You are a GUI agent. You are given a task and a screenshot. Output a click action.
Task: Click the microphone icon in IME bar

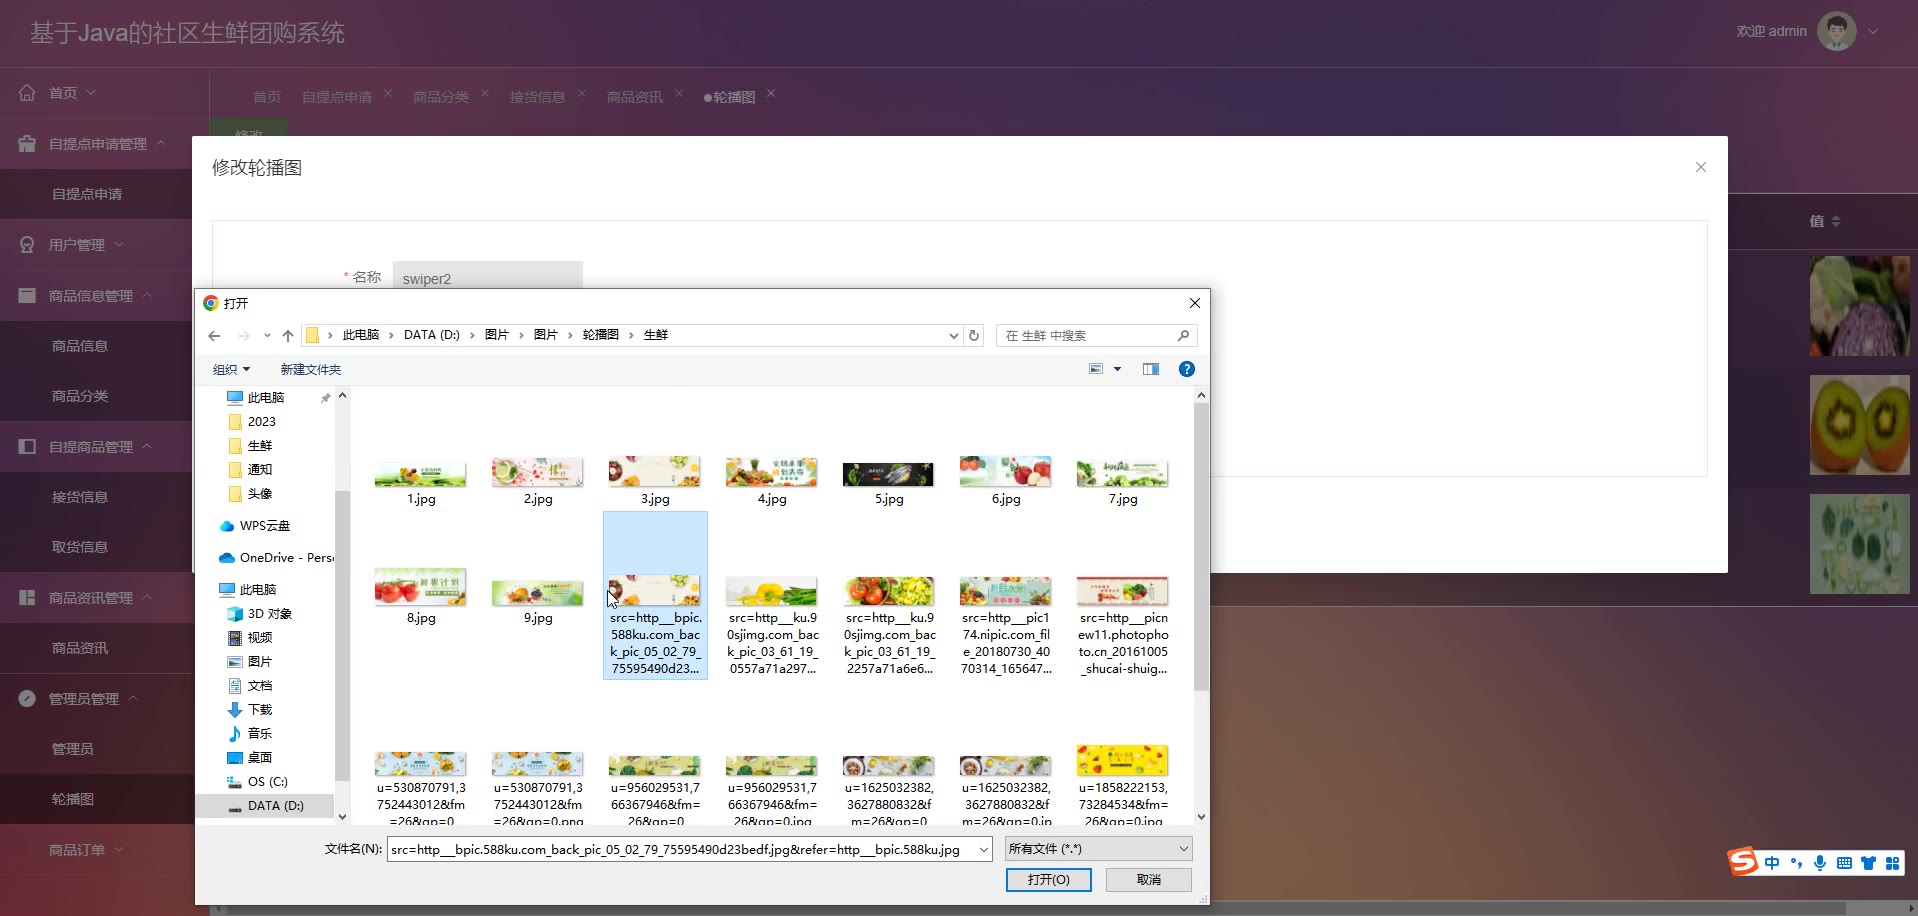pos(1820,863)
